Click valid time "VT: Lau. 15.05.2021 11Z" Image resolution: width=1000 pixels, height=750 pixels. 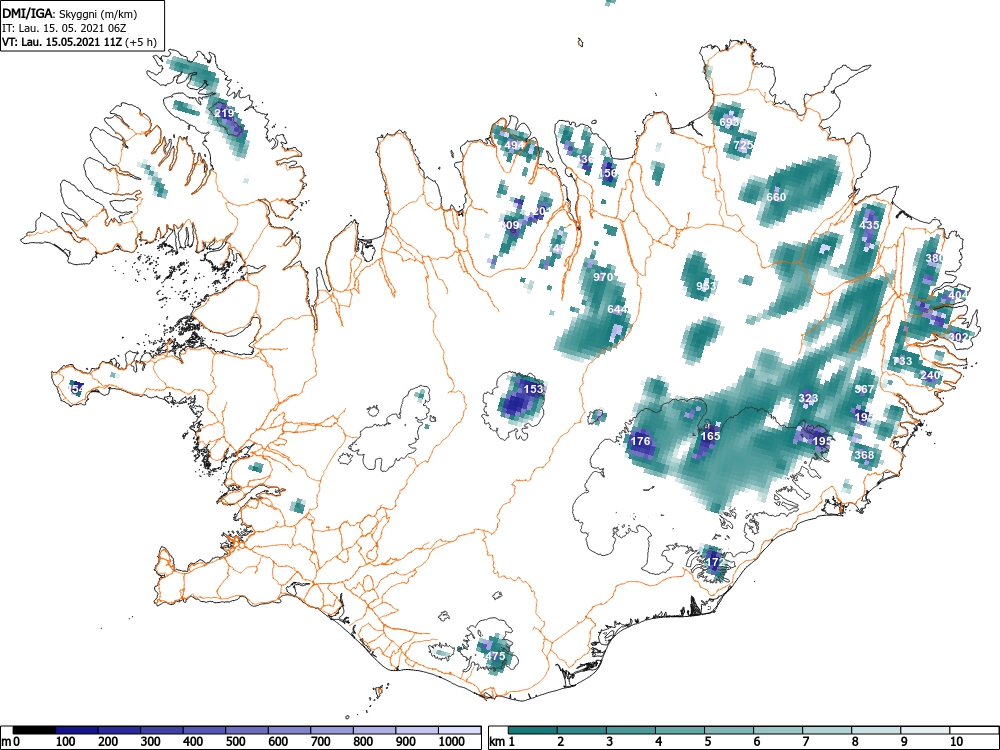pyautogui.click(x=63, y=42)
